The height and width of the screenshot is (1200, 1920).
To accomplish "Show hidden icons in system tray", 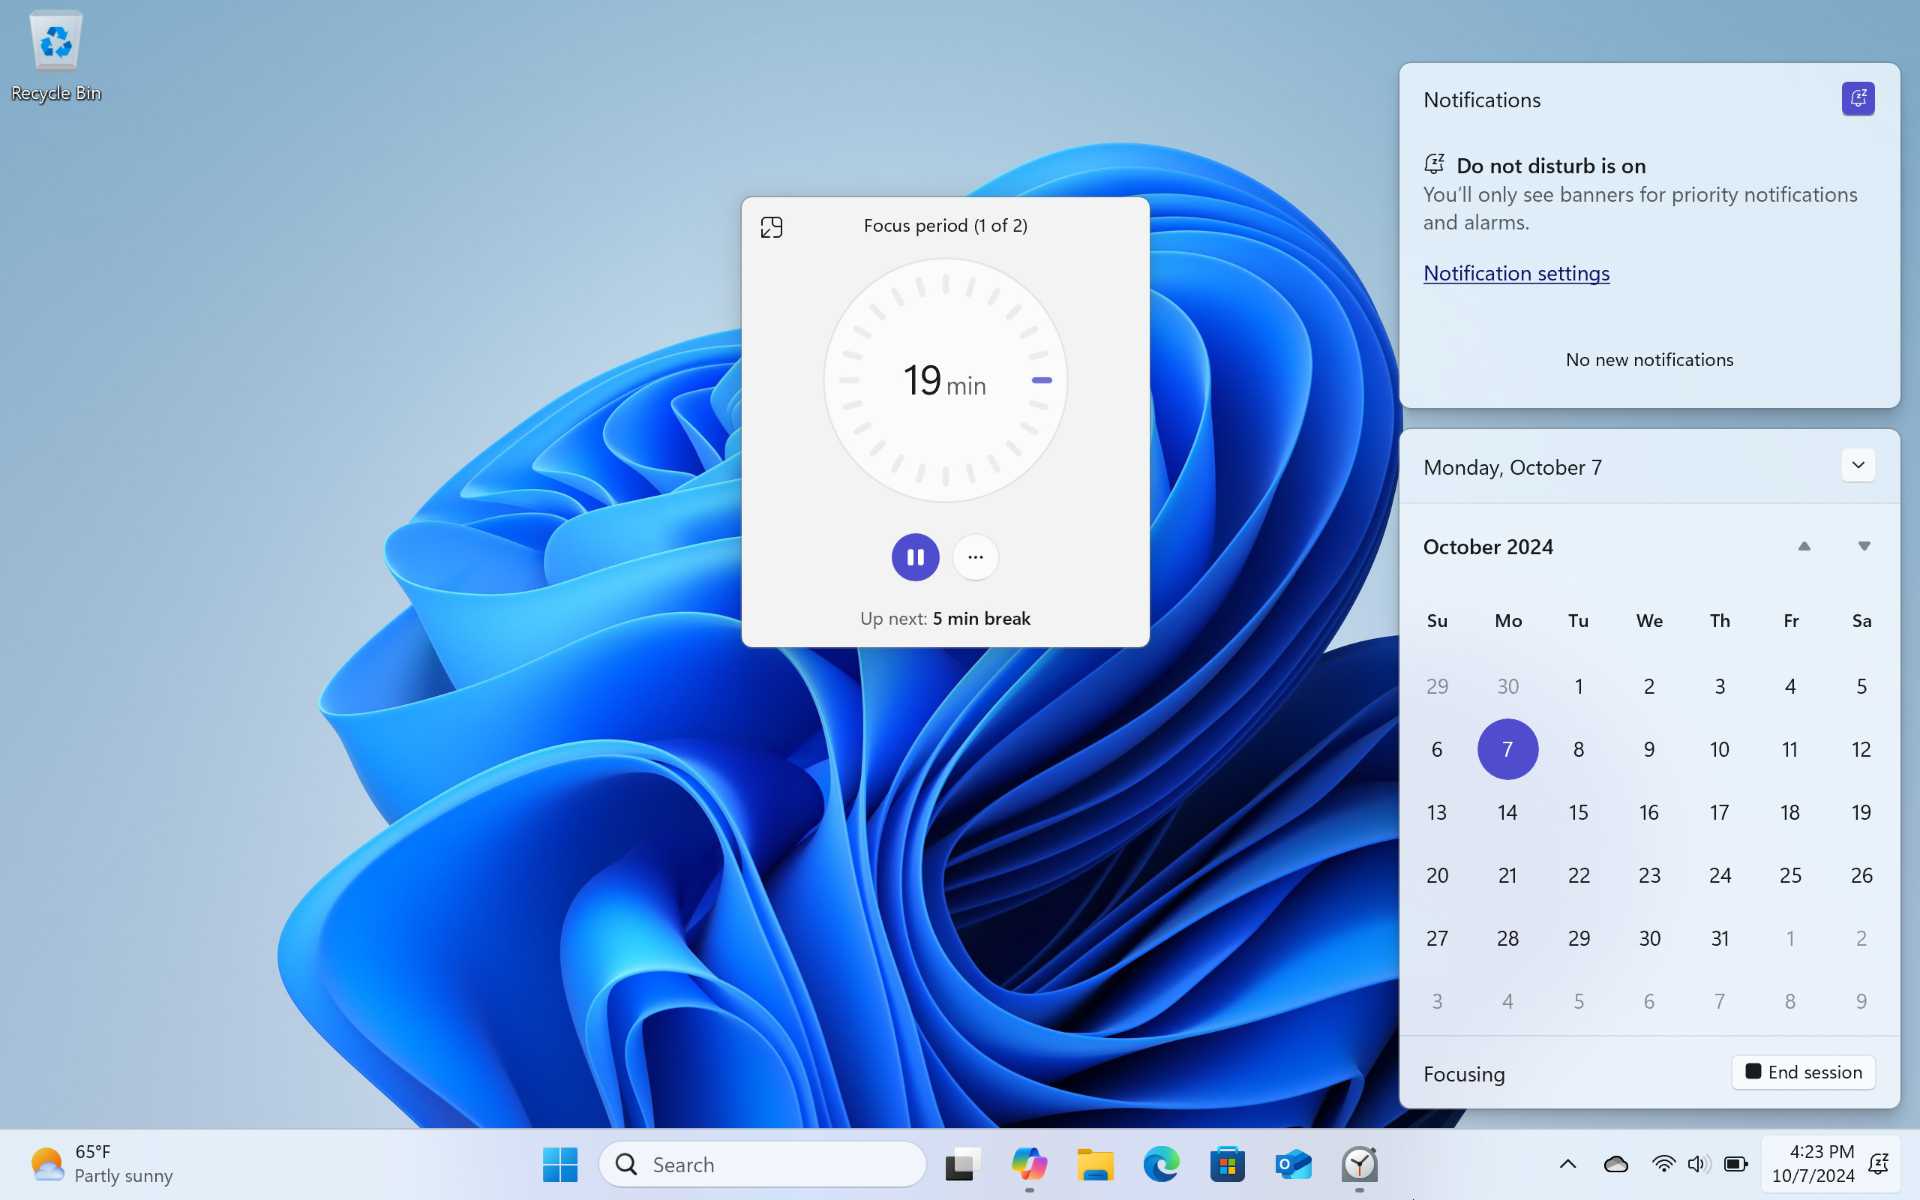I will pos(1568,1164).
